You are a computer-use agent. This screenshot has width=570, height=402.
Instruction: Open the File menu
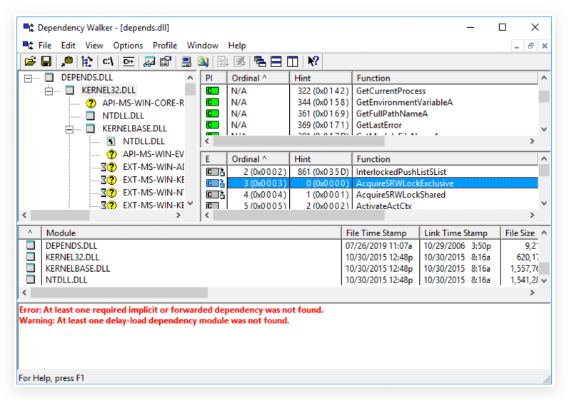[45, 45]
